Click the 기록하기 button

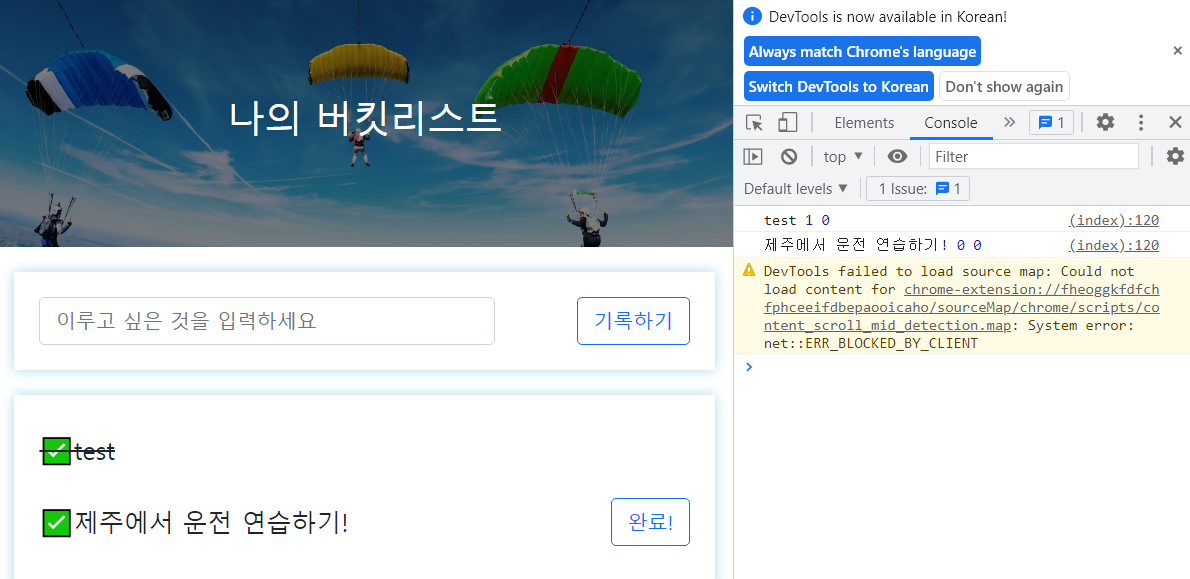coord(634,321)
